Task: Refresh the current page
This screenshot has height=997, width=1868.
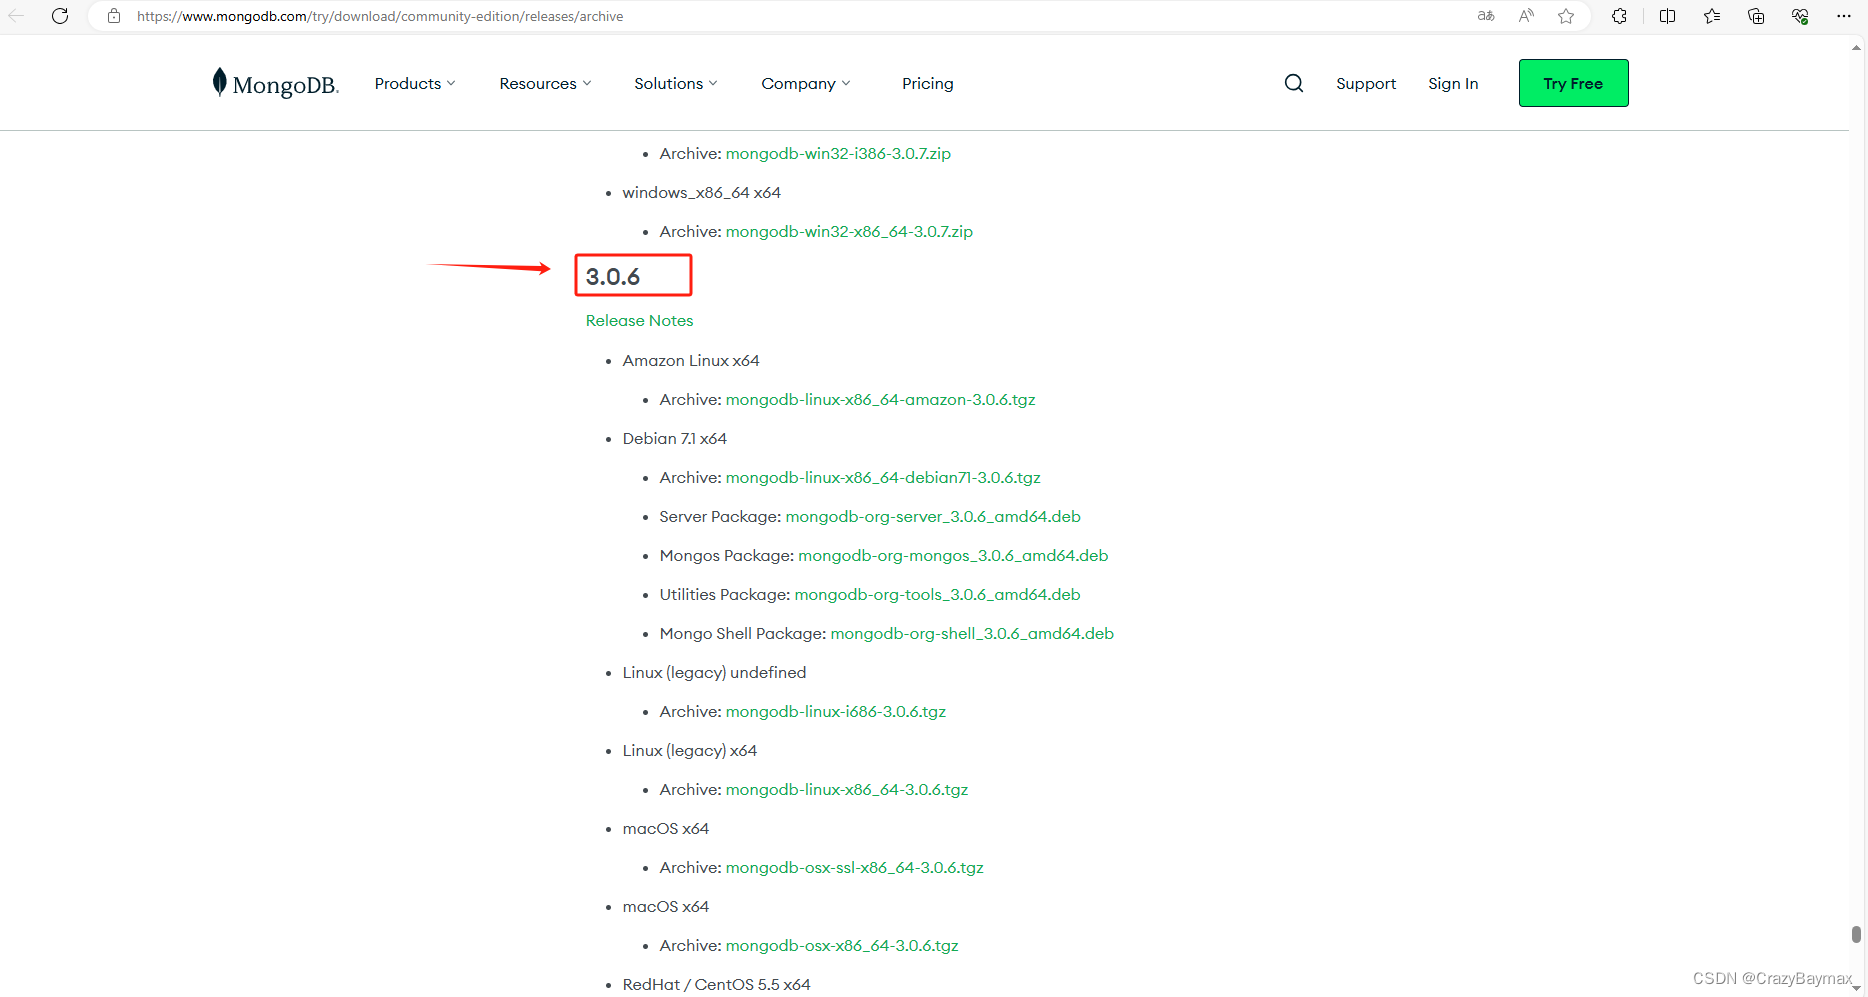Action: pyautogui.click(x=59, y=16)
